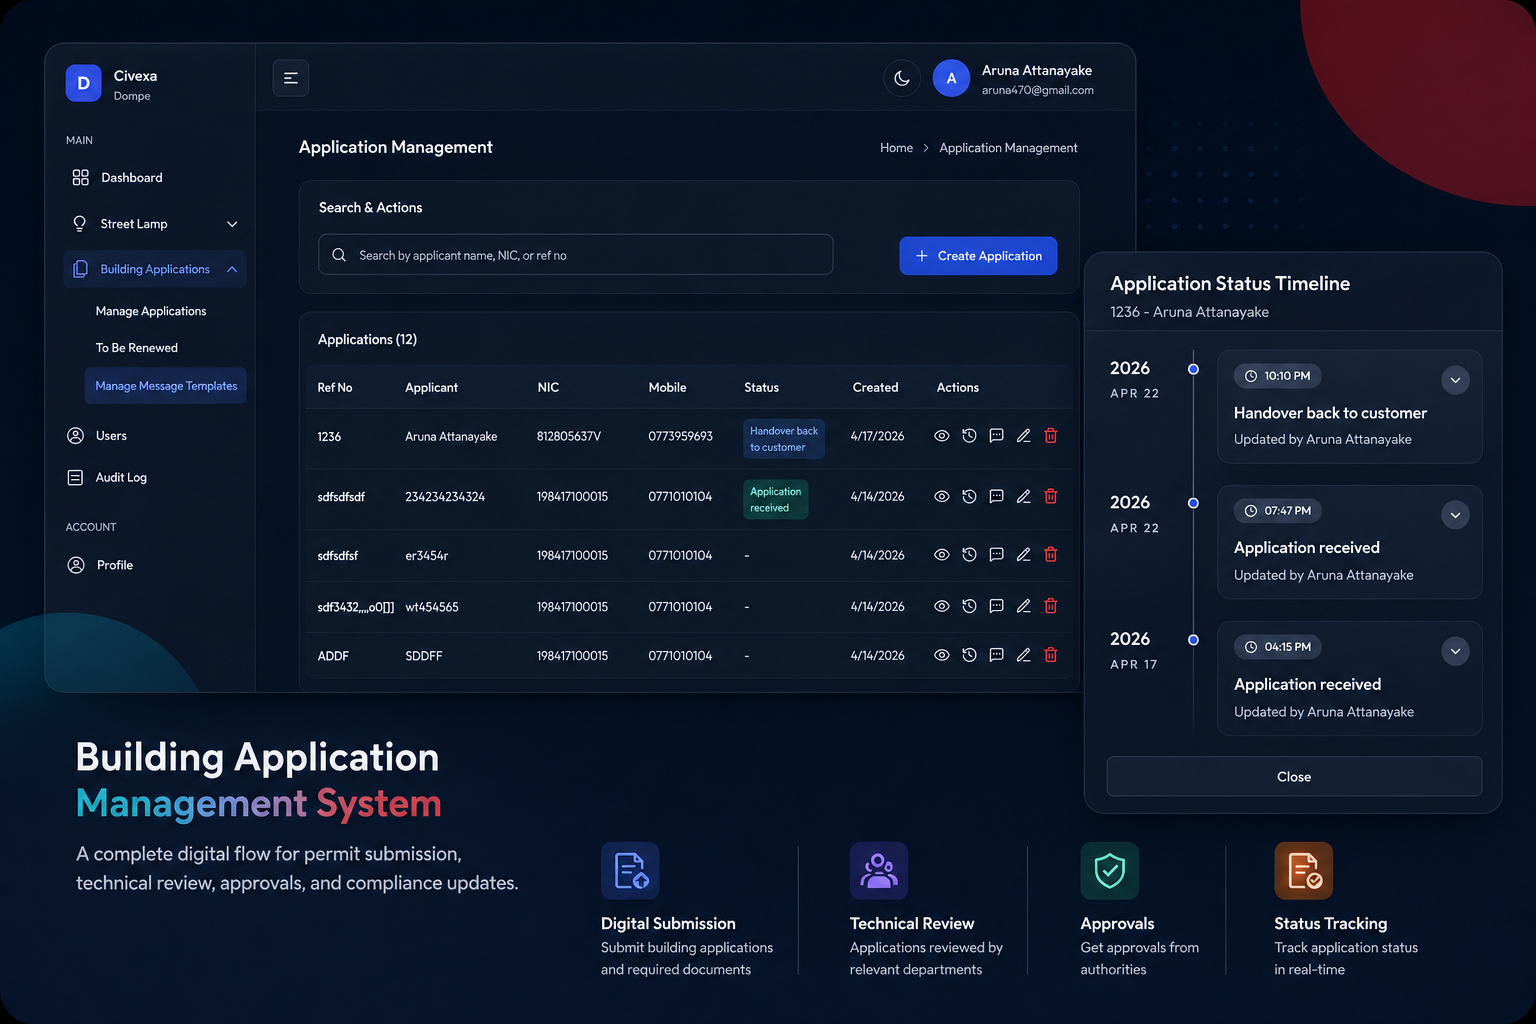View application sdfsdfsf with eye icon
The height and width of the screenshot is (1024, 1536).
pyautogui.click(x=942, y=555)
